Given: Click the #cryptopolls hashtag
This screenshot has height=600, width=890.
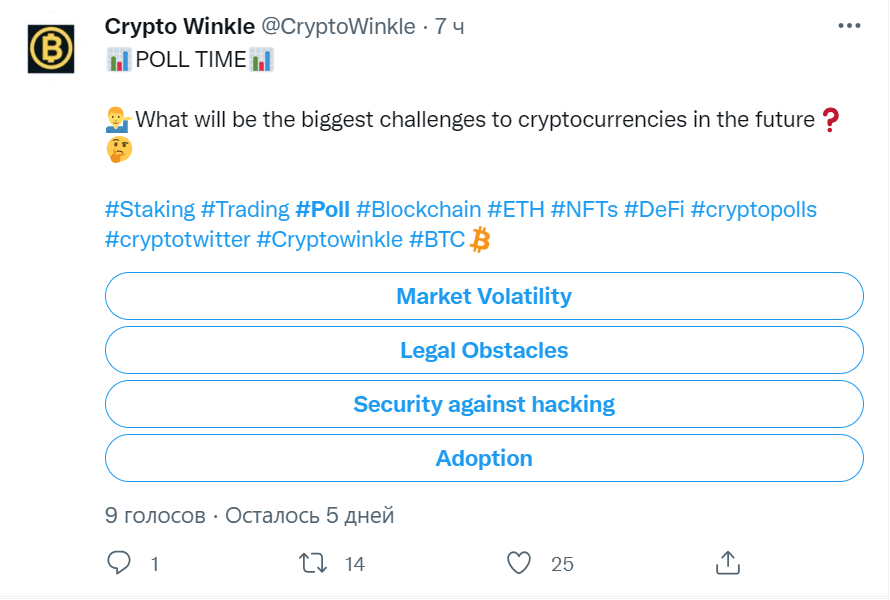Looking at the screenshot, I should [x=753, y=210].
